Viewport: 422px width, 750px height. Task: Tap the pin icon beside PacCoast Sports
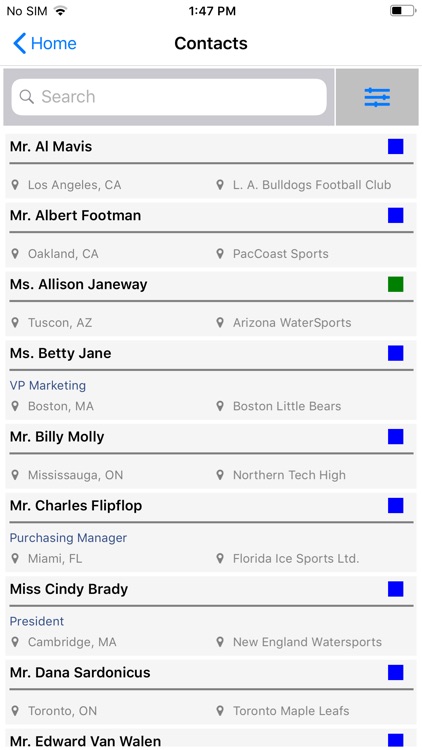coord(220,254)
